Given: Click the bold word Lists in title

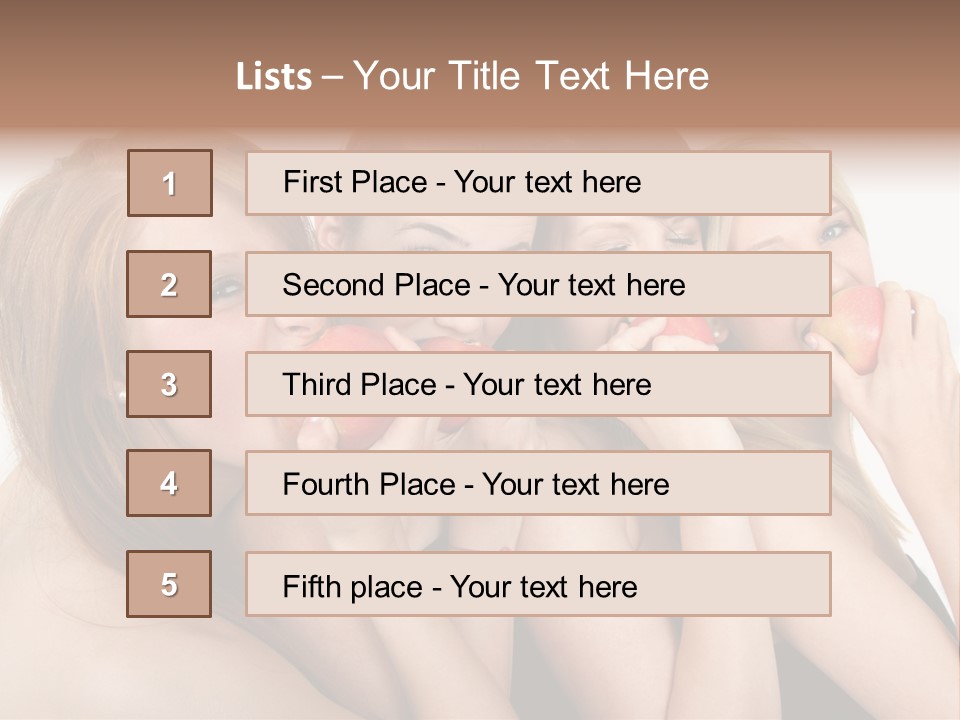Looking at the screenshot, I should click(x=273, y=77).
